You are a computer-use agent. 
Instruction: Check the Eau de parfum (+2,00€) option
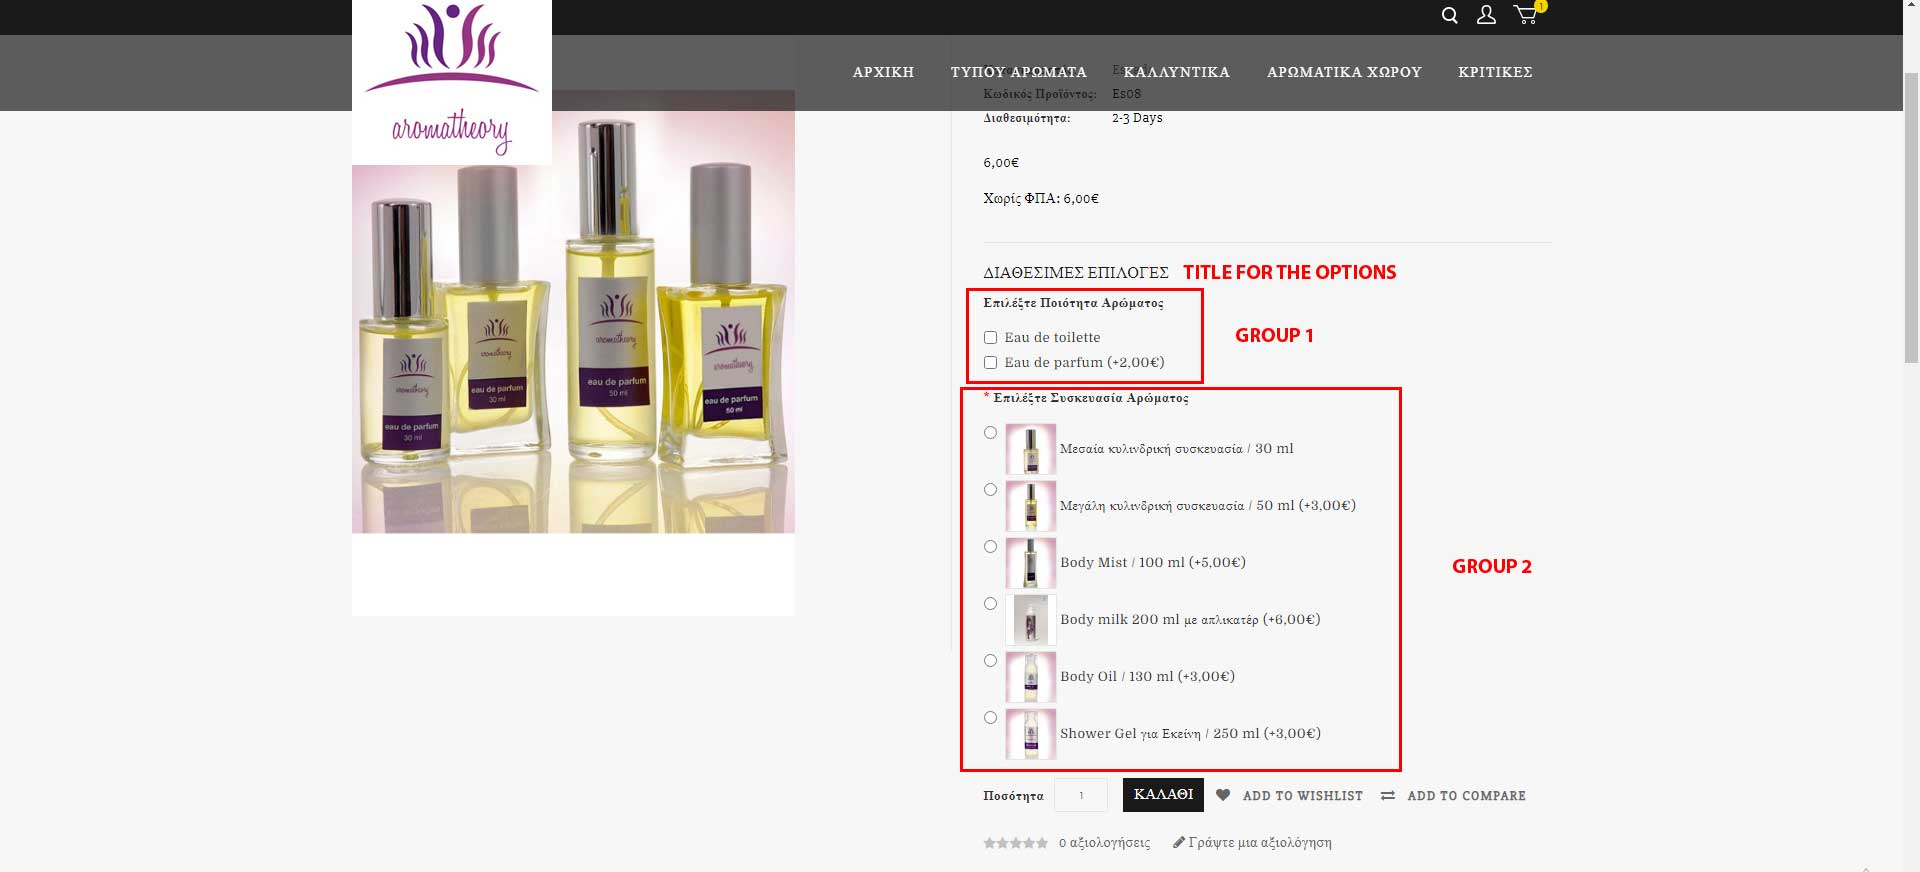[990, 363]
